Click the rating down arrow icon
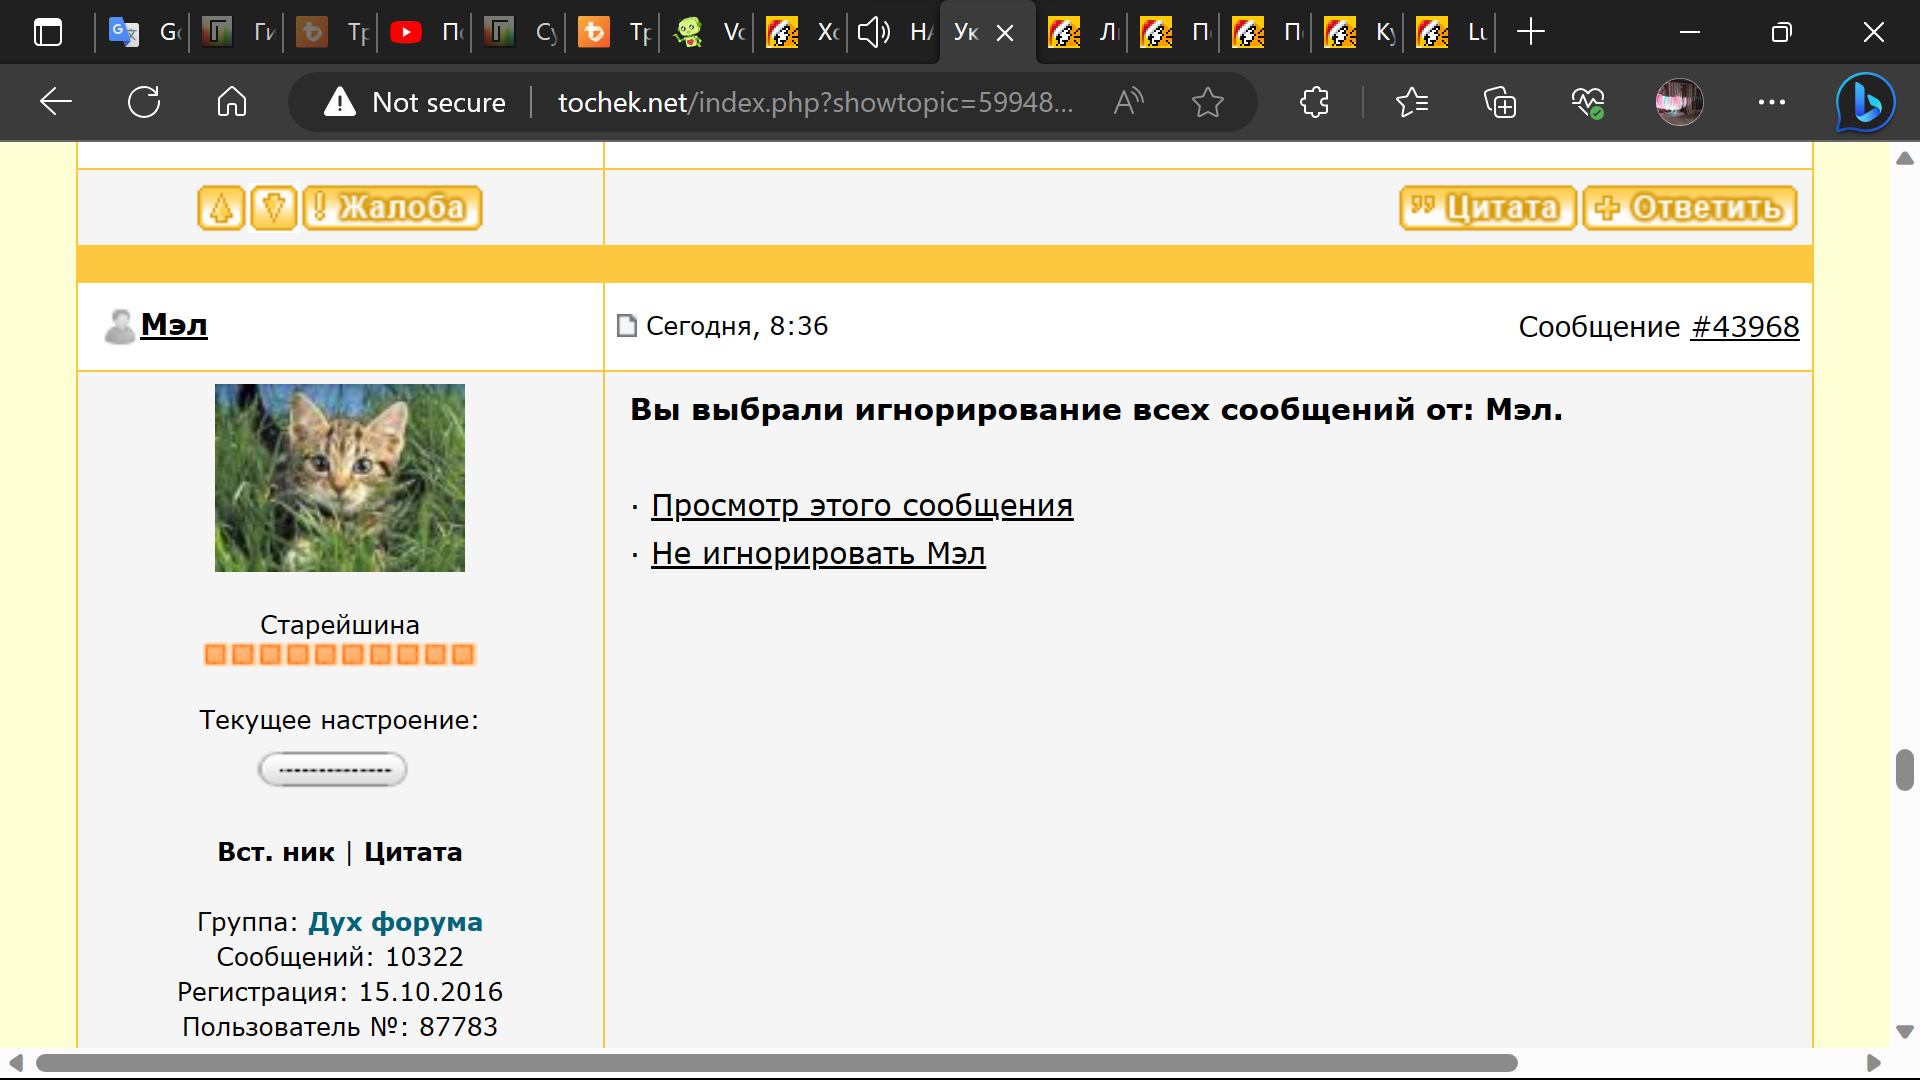This screenshot has width=1920, height=1080. pos(273,208)
